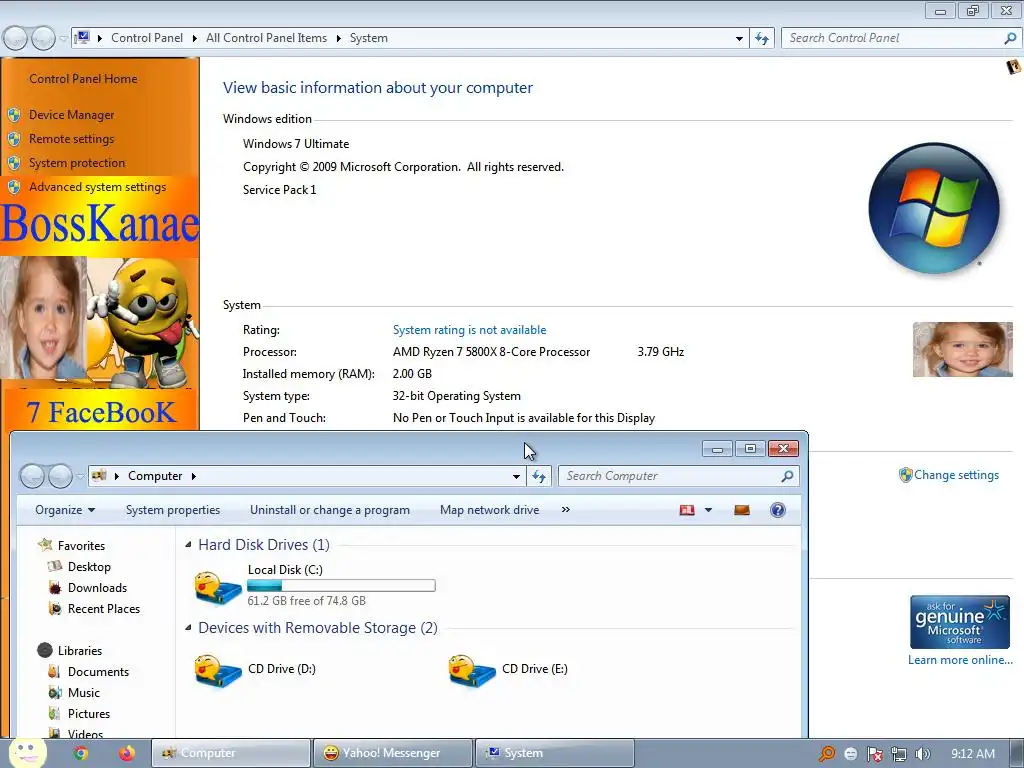Open System protection link
Viewport: 1024px width, 768px height.
point(76,163)
